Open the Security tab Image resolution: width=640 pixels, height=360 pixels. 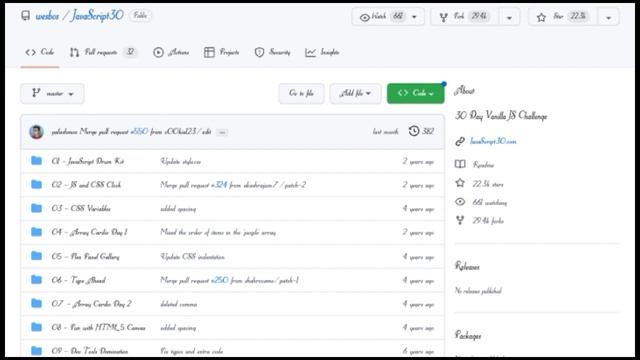[272, 52]
